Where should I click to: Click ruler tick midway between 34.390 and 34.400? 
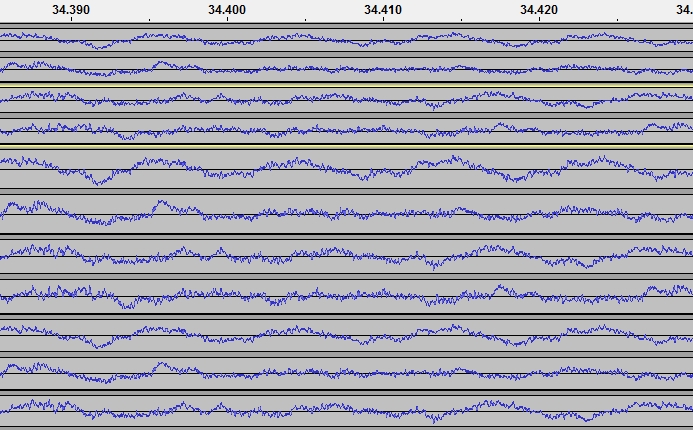[x=149, y=20]
